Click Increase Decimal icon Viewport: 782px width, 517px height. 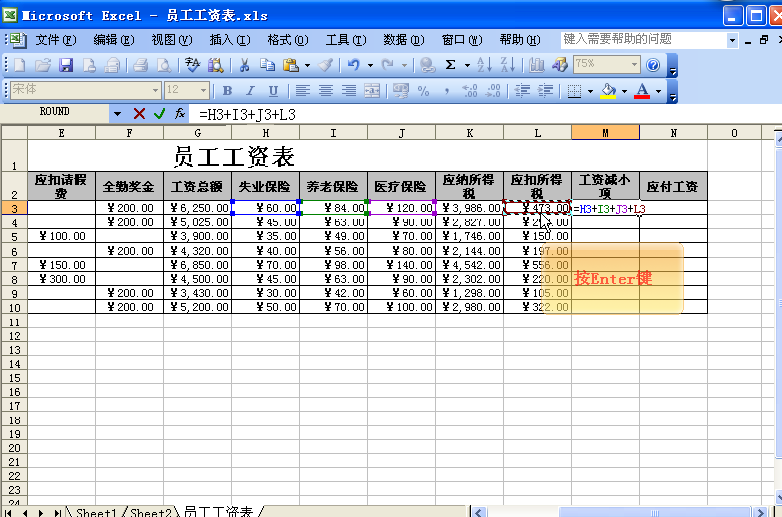pos(469,91)
